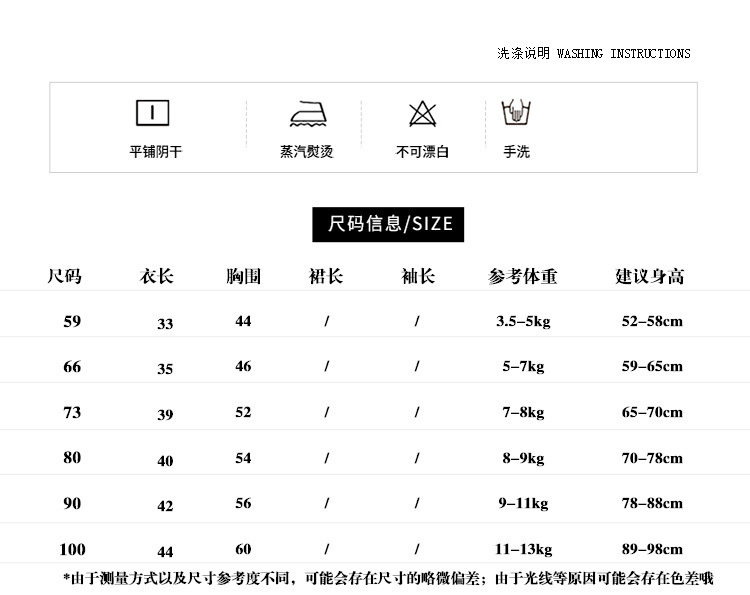750x595 pixels.
Task: Click the 59–65cm height cell
Action: (652, 366)
